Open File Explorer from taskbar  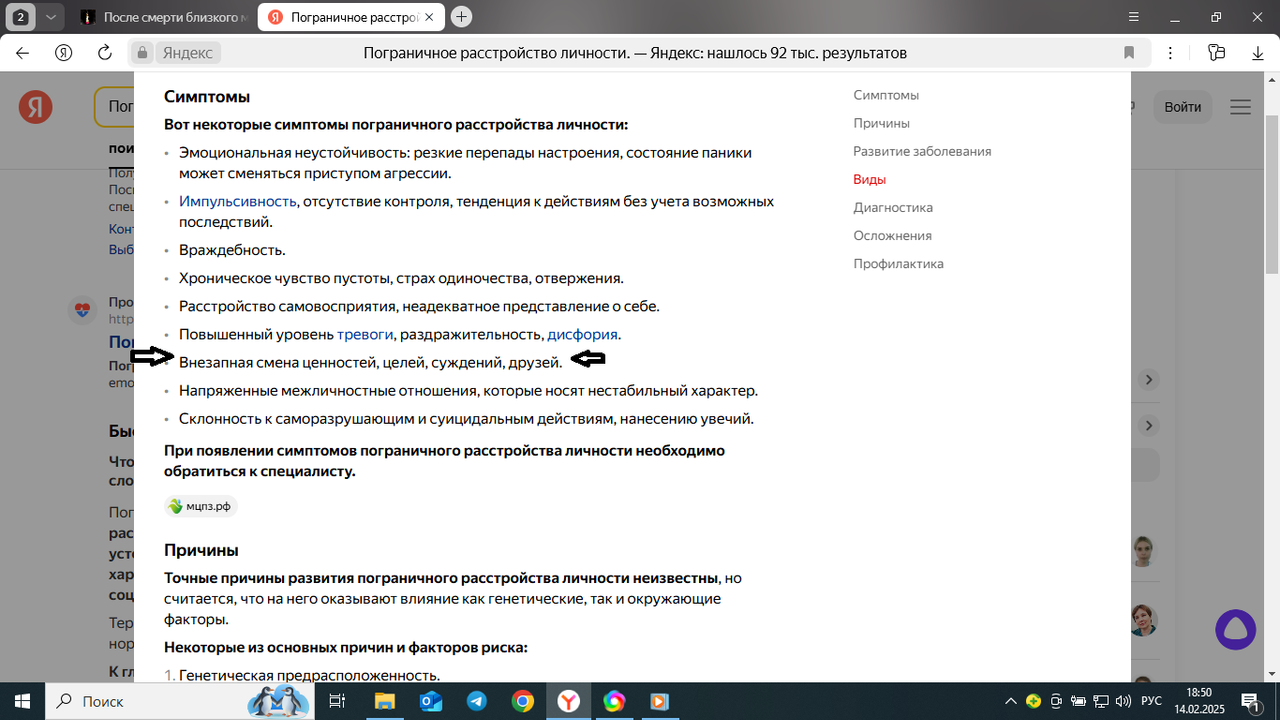385,701
